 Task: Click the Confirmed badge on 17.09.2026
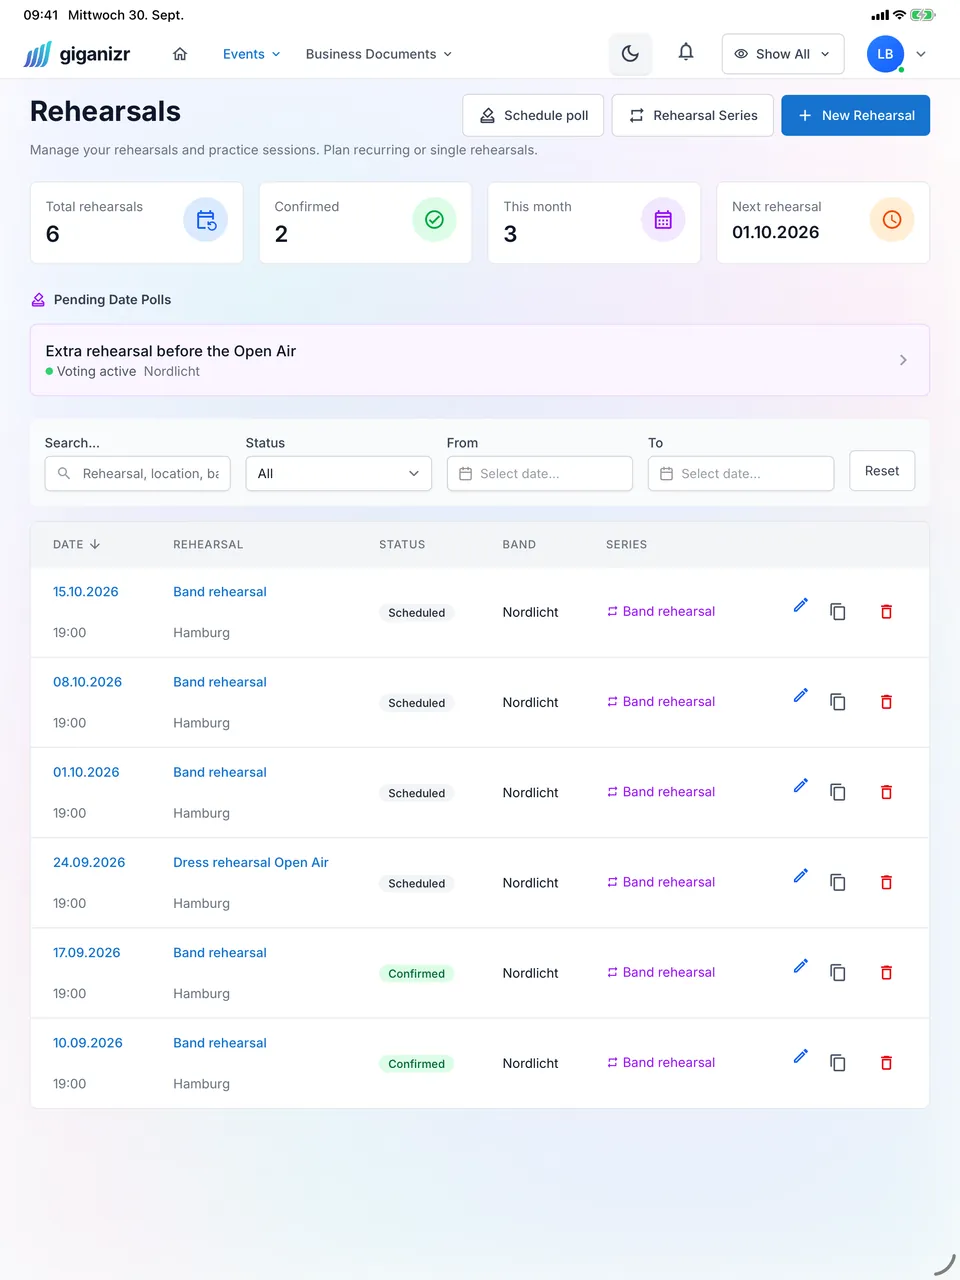[417, 973]
